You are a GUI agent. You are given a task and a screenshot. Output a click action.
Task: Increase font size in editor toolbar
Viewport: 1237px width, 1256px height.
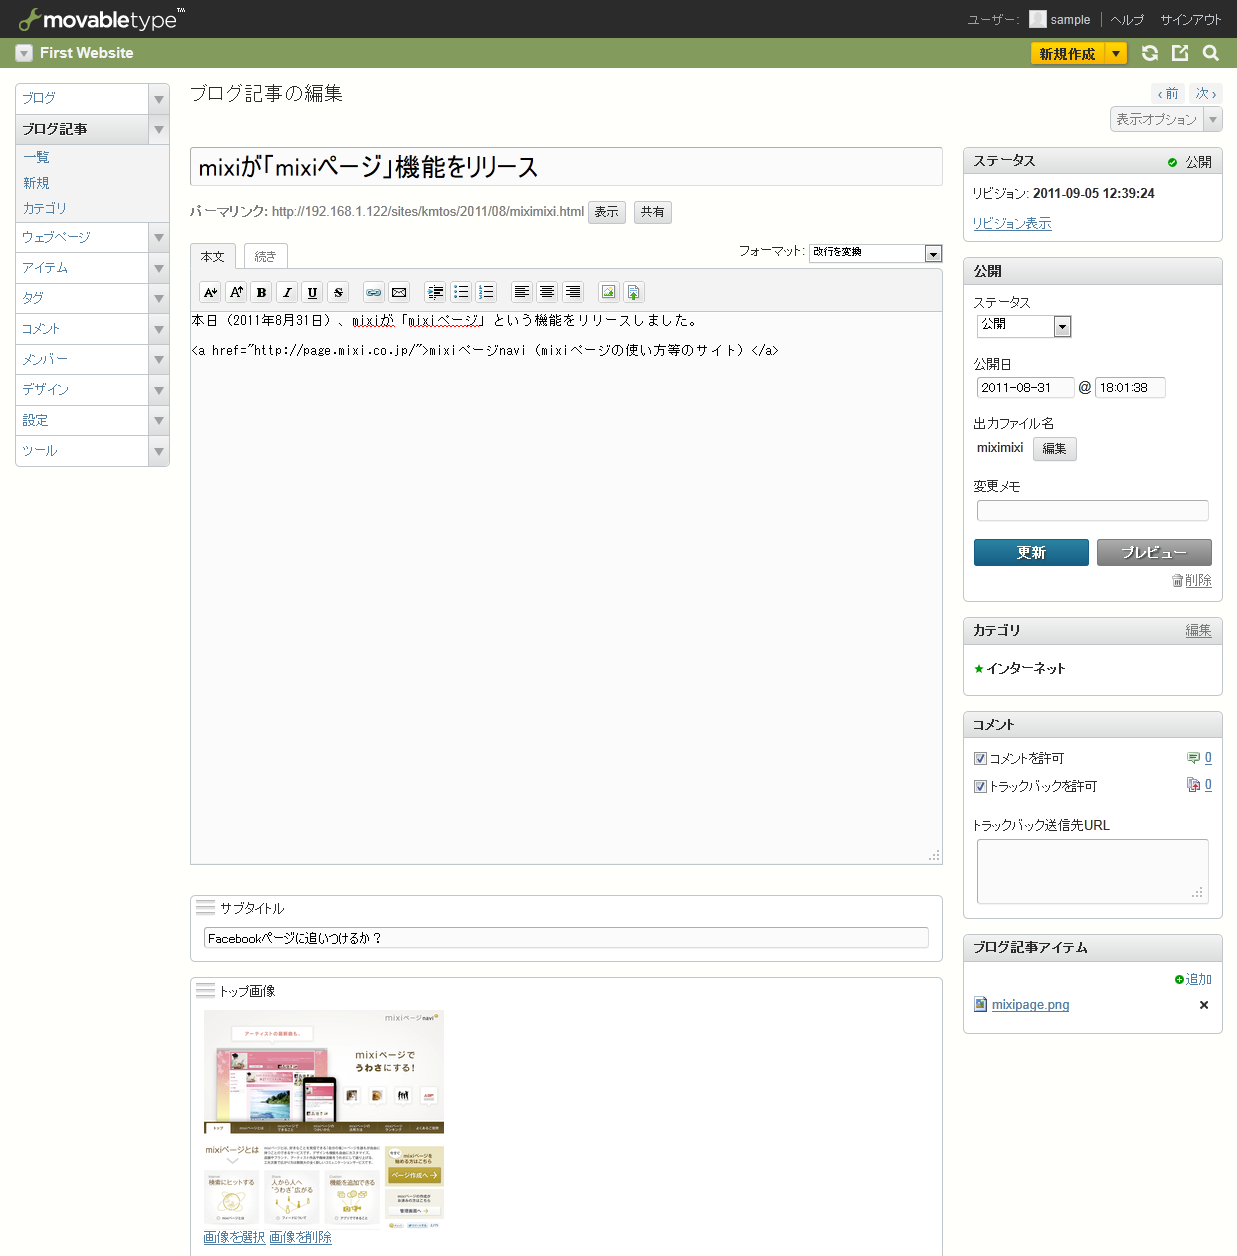(x=236, y=292)
